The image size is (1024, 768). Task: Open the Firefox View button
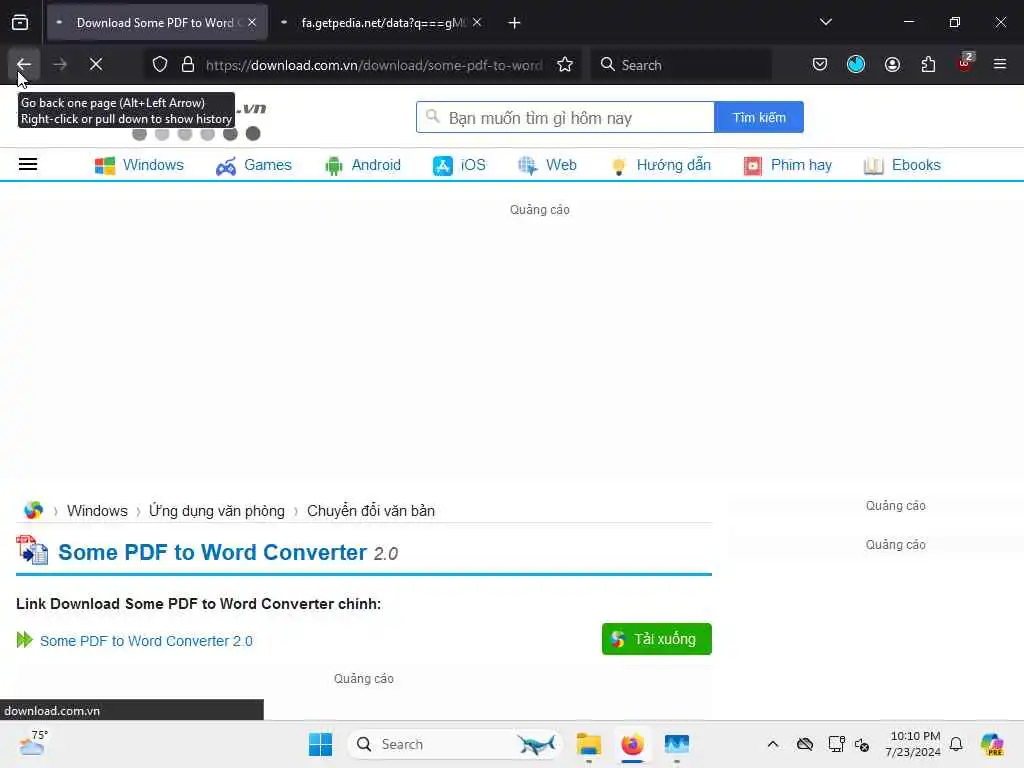(20, 23)
